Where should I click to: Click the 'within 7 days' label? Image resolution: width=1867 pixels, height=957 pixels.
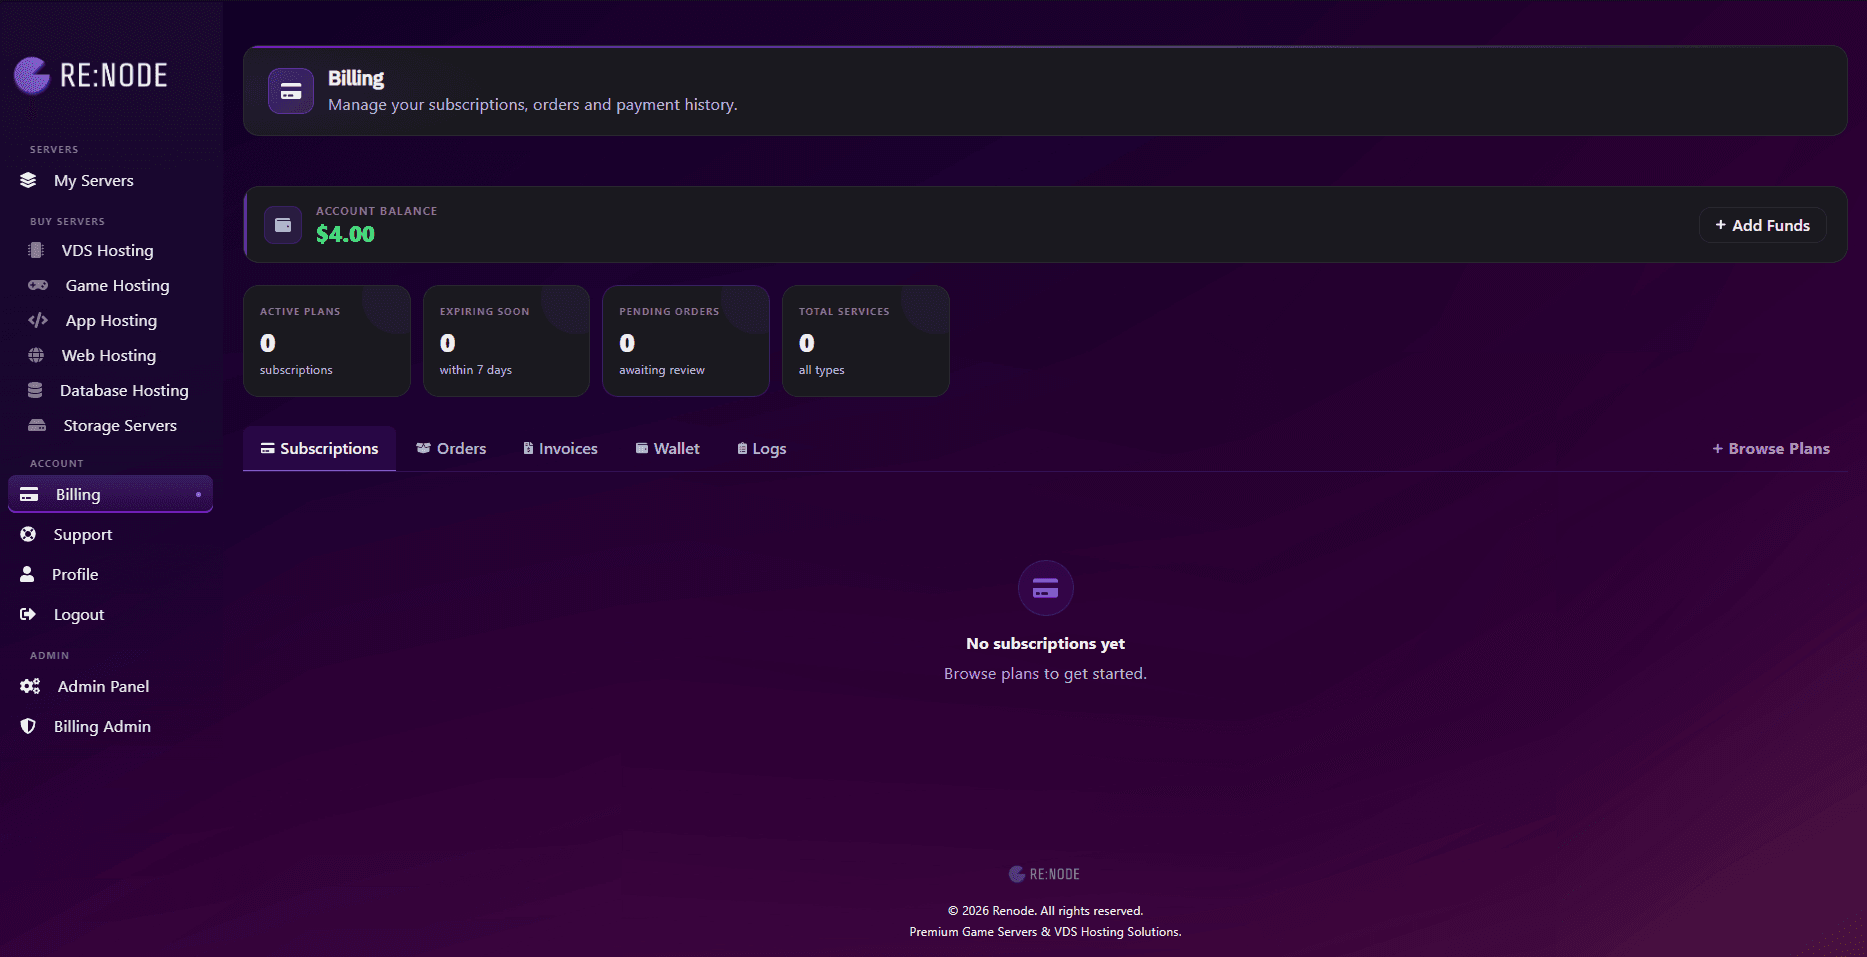[x=476, y=370]
